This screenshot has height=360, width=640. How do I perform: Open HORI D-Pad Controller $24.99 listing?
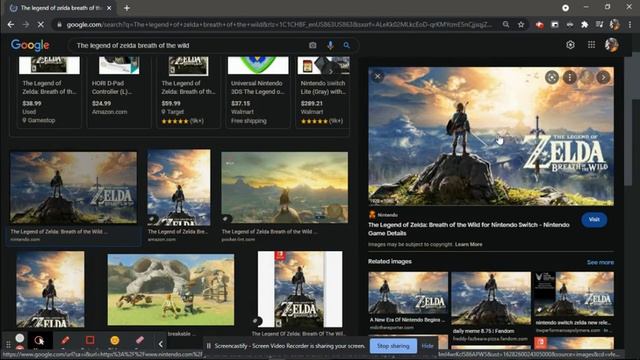(x=118, y=92)
